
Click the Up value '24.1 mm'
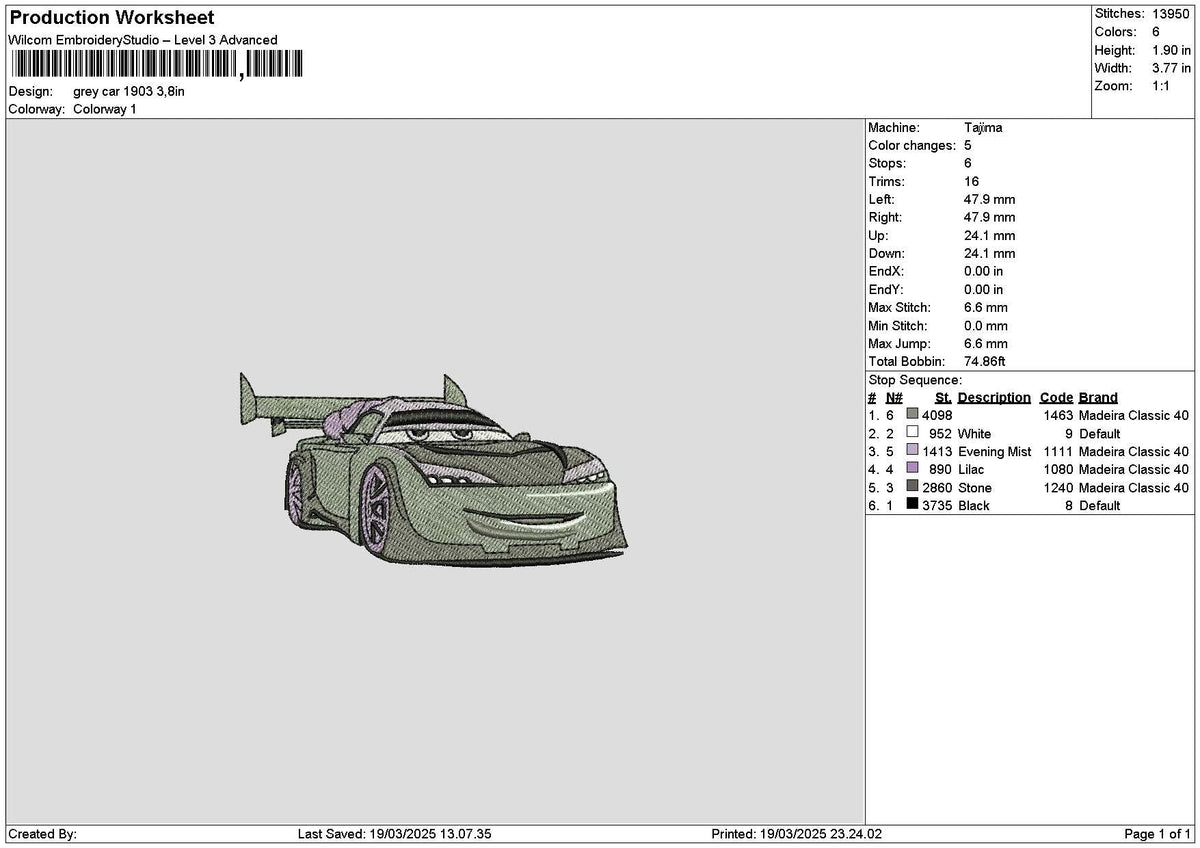click(x=989, y=236)
